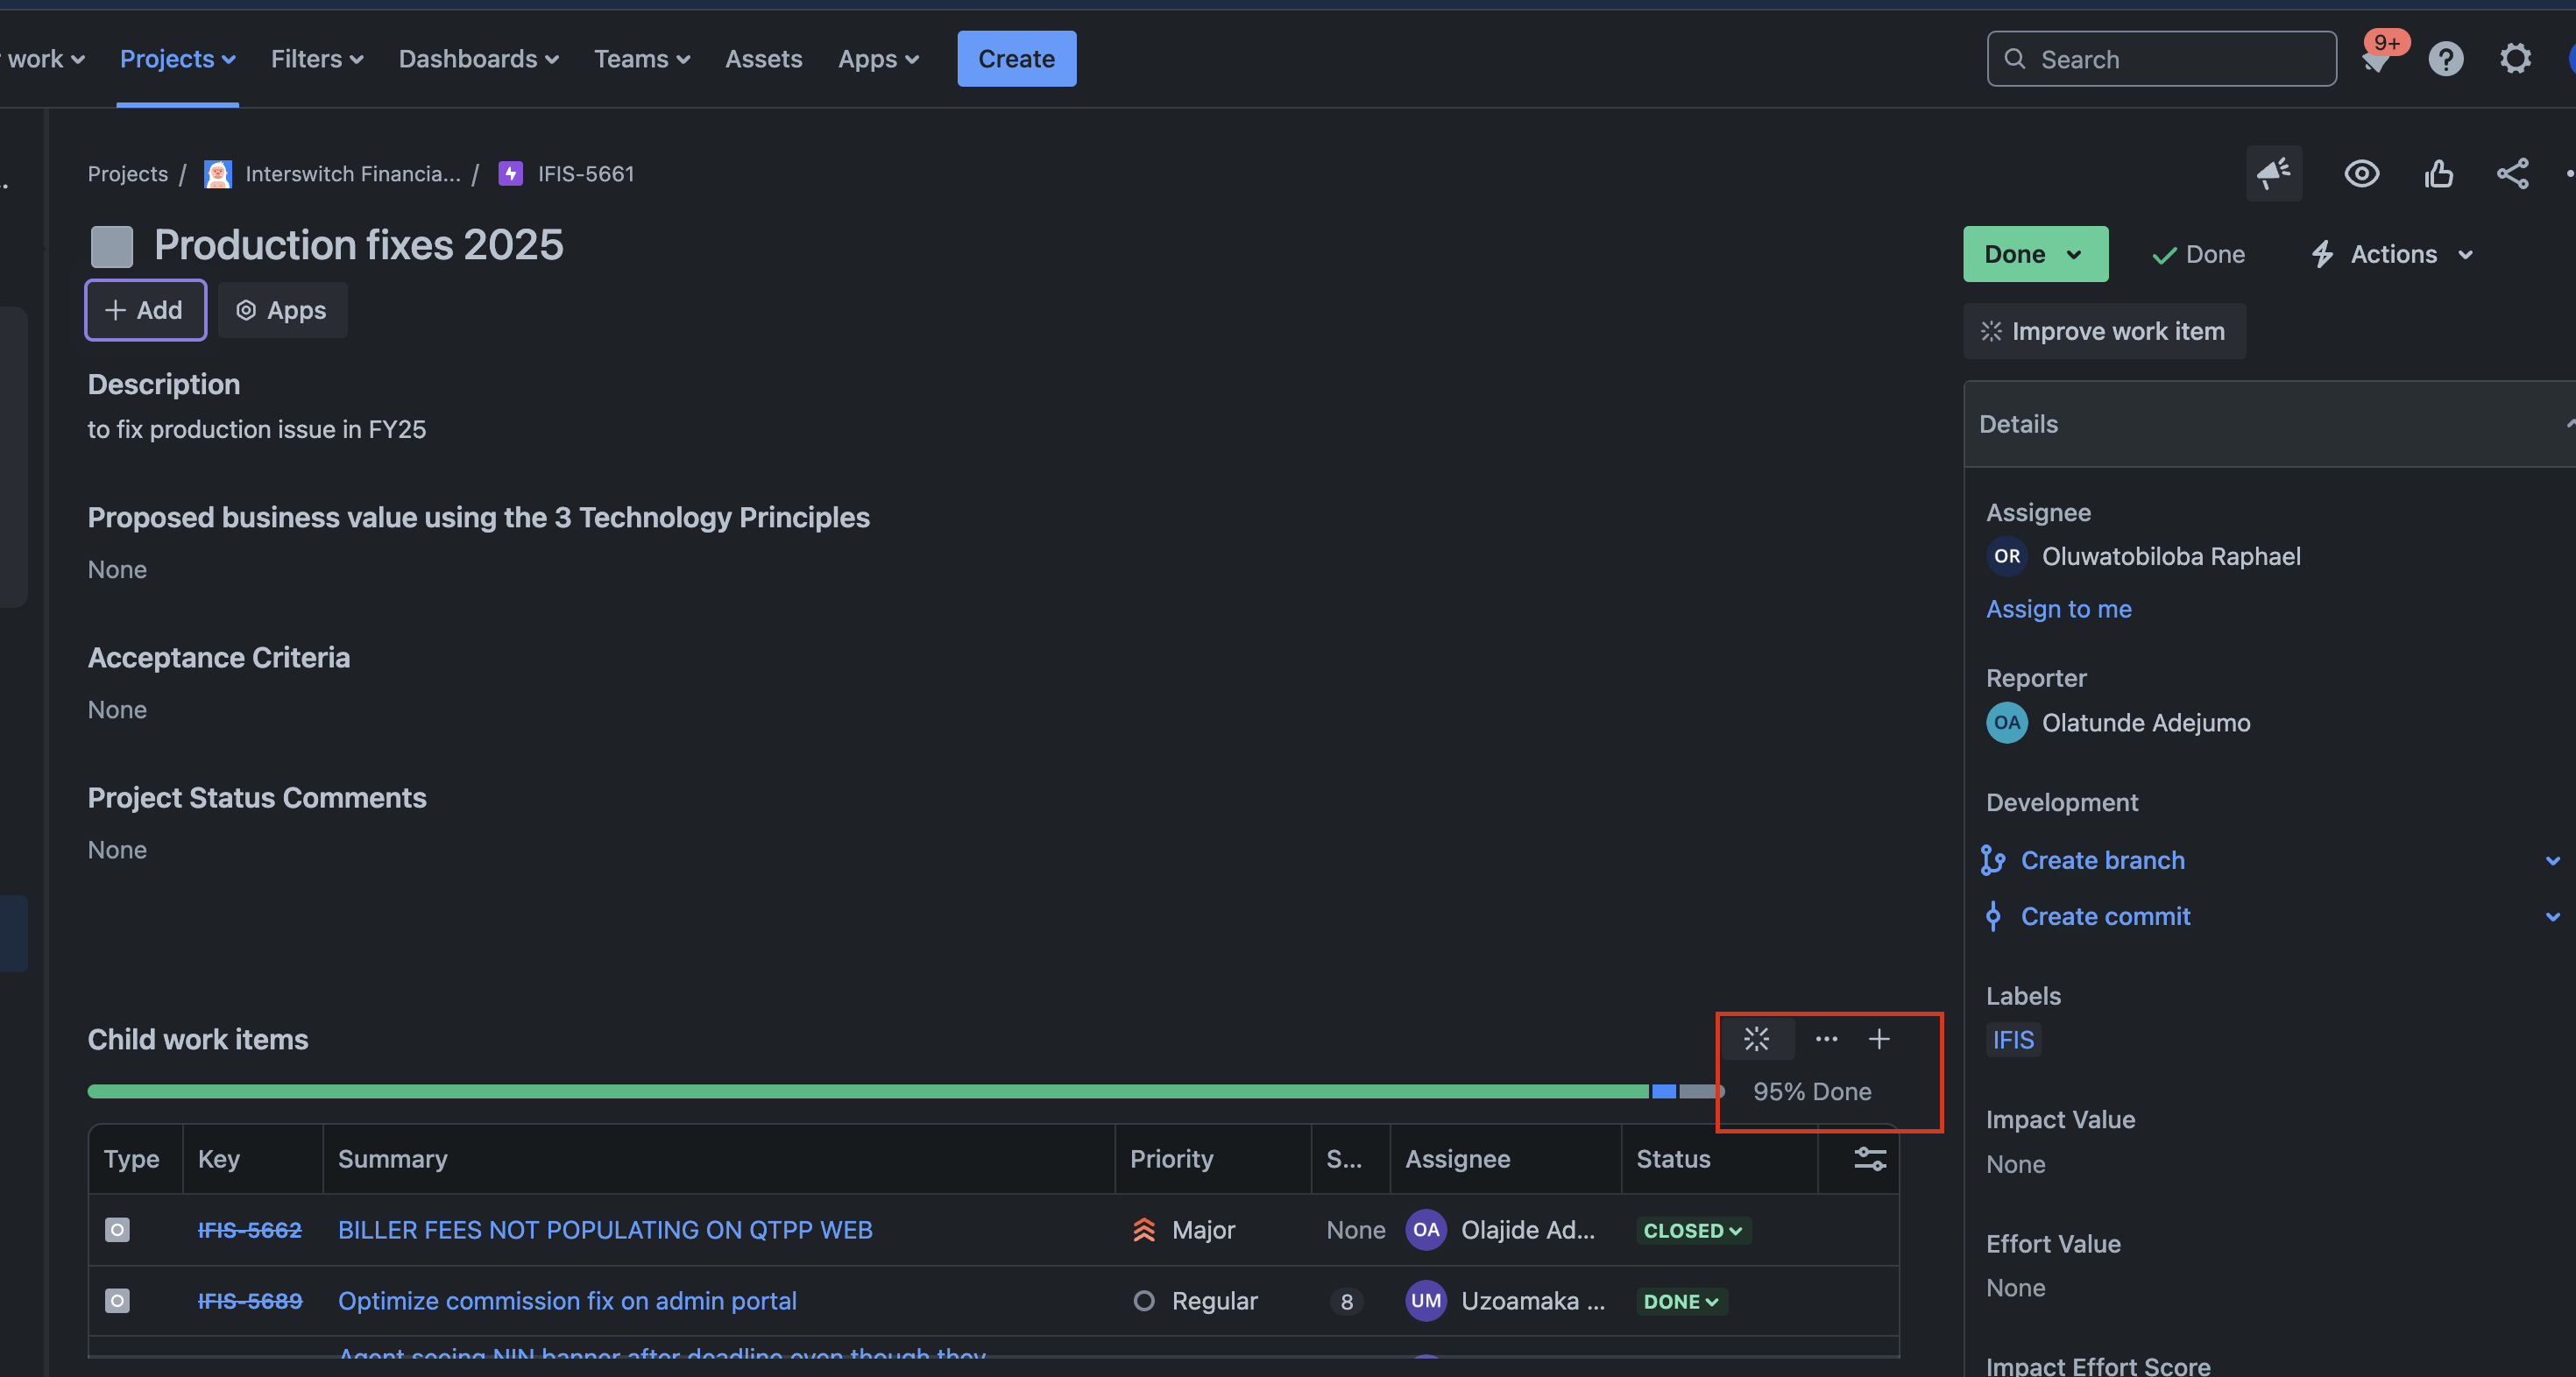2576x1377 pixels.
Task: Open the share icon
Action: point(2512,173)
